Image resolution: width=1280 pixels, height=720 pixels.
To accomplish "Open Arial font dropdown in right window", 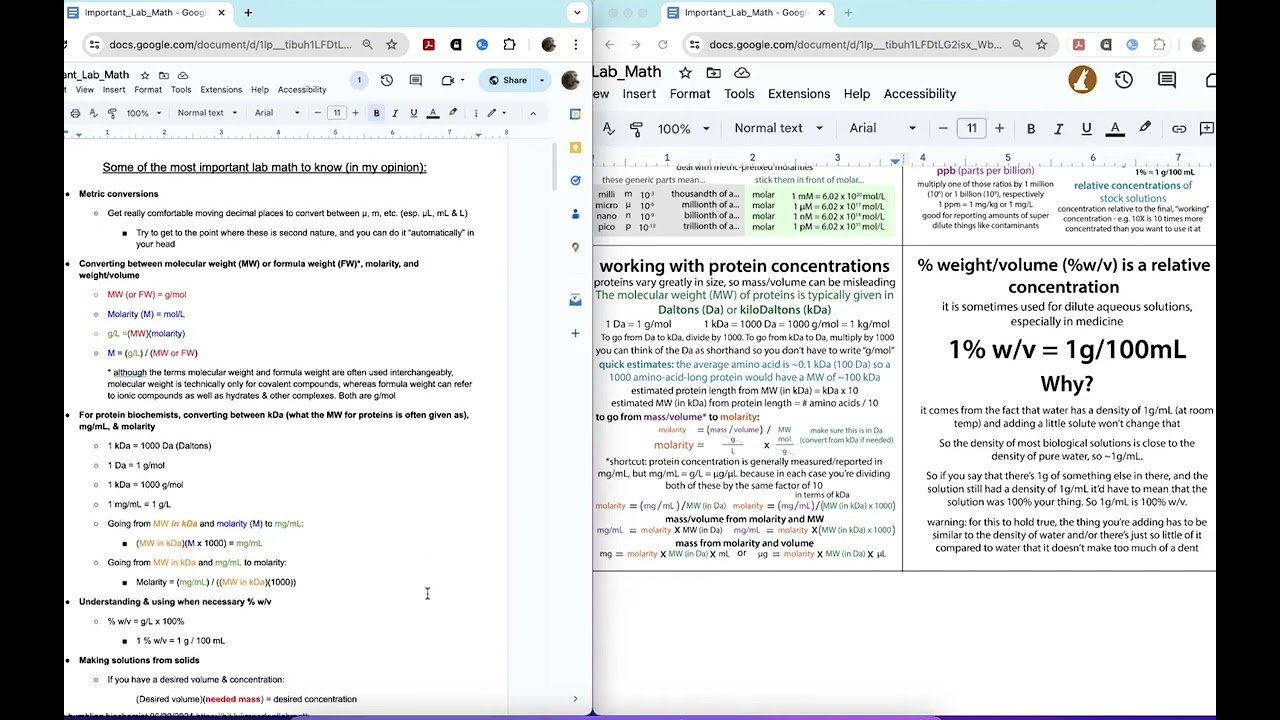I will [x=882, y=128].
